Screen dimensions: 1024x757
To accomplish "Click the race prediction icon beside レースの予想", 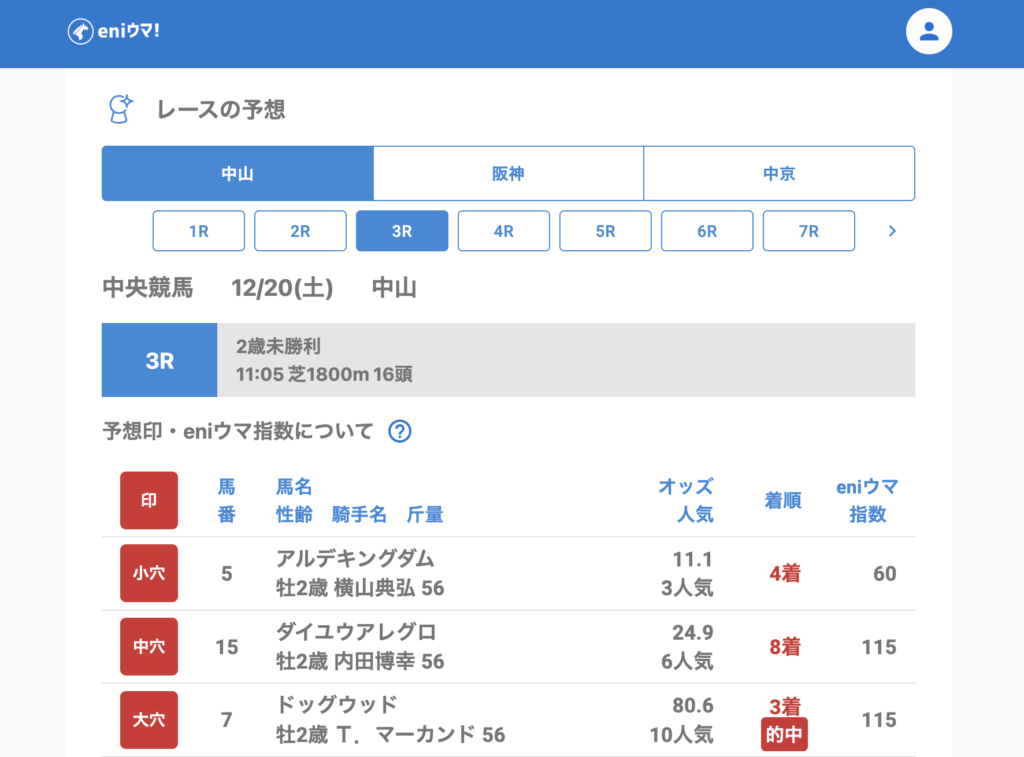I will [121, 109].
